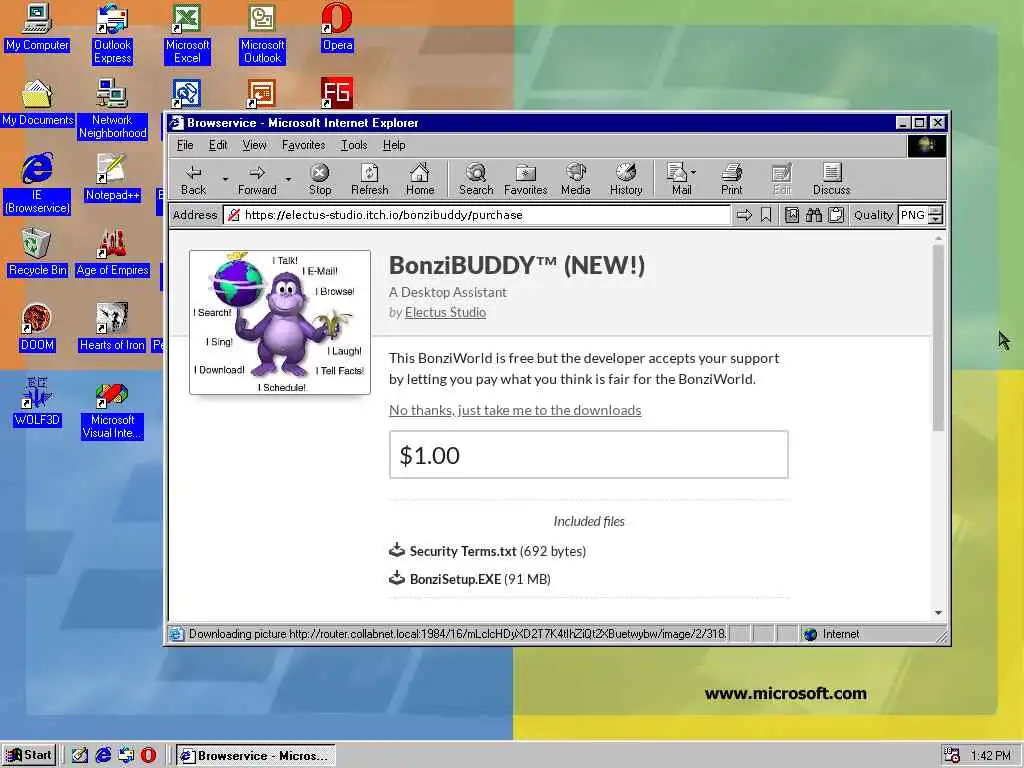The height and width of the screenshot is (768, 1024).
Task: Select the Outlook Express desktop icon
Action: [x=112, y=34]
